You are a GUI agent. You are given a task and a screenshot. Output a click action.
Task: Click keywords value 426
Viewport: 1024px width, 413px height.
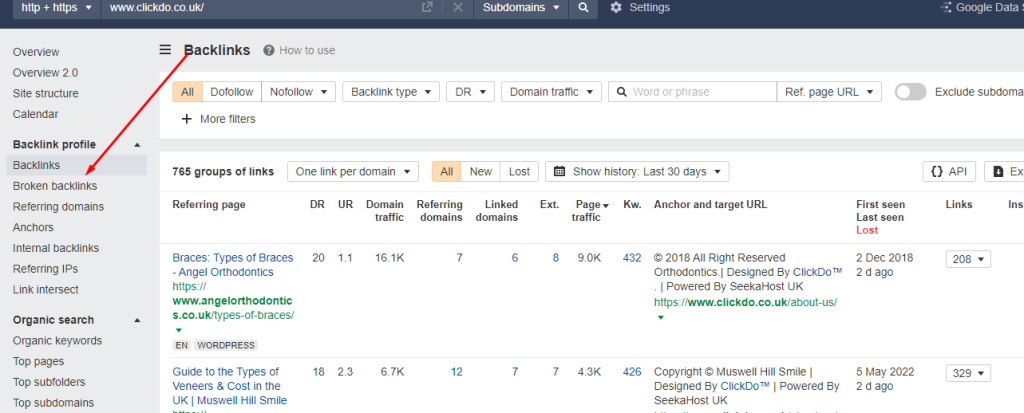[632, 372]
